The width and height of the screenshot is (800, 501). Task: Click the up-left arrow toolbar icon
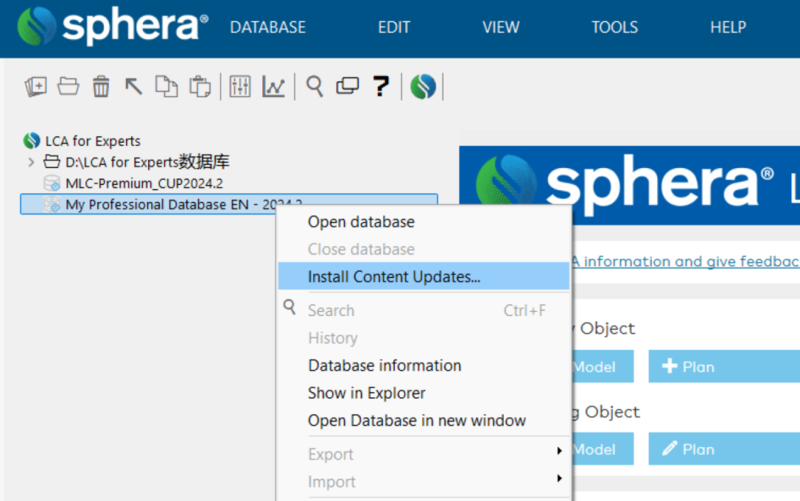click(x=133, y=87)
